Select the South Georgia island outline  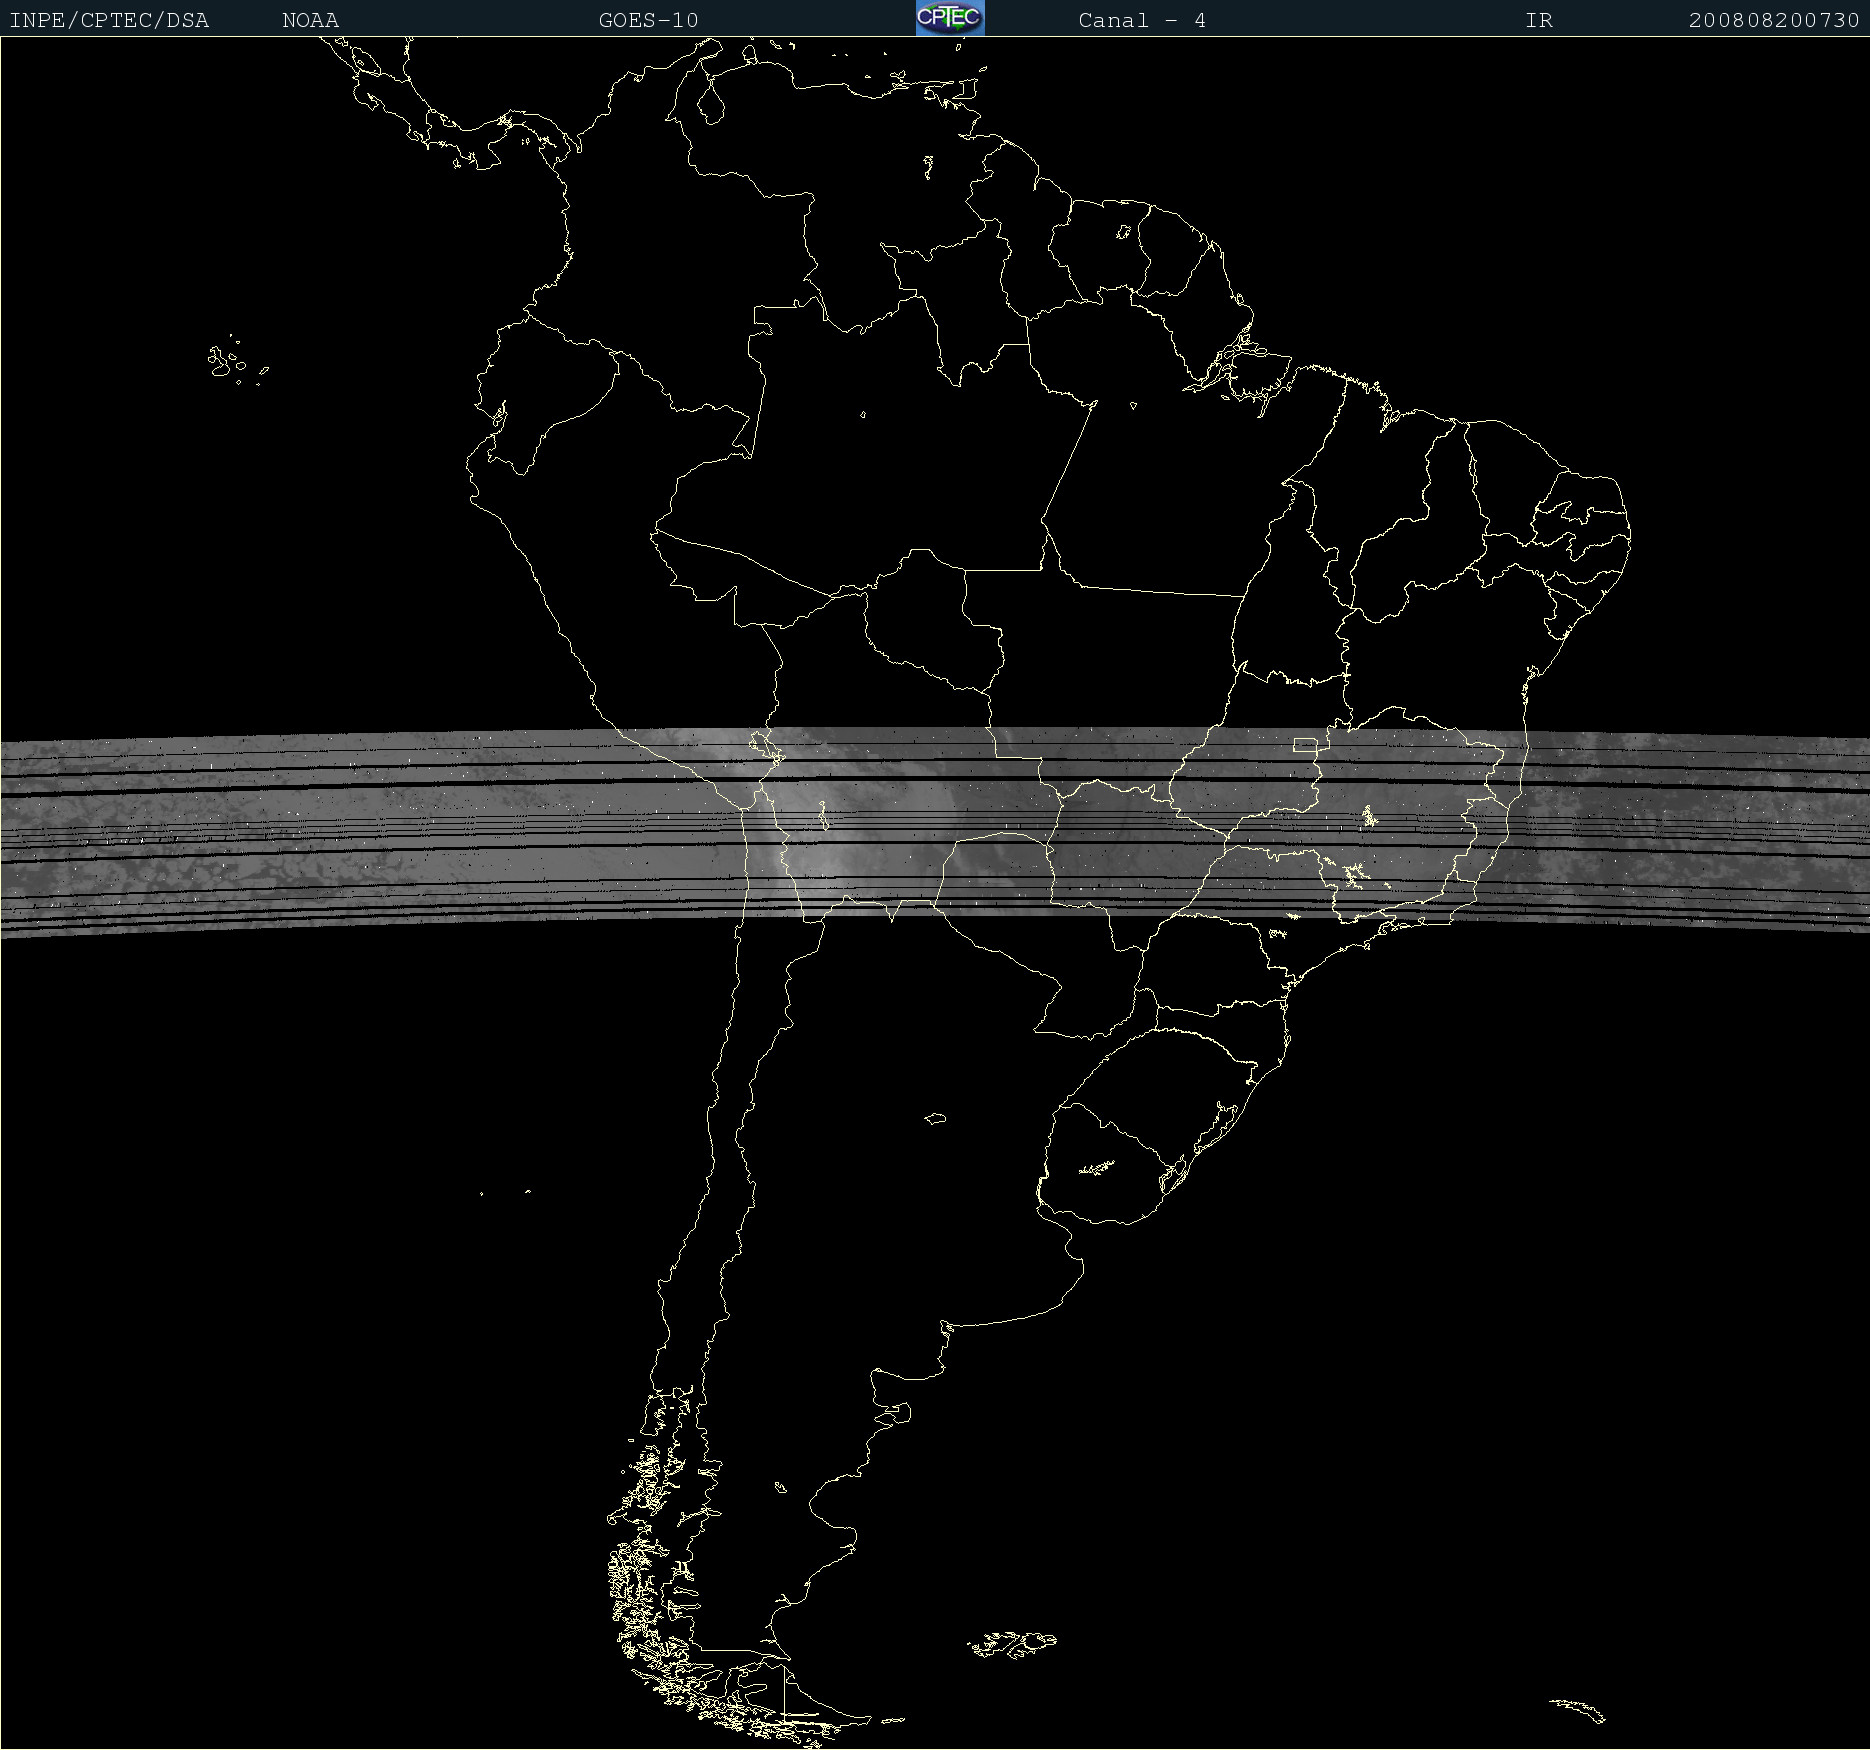[x=1578, y=1710]
